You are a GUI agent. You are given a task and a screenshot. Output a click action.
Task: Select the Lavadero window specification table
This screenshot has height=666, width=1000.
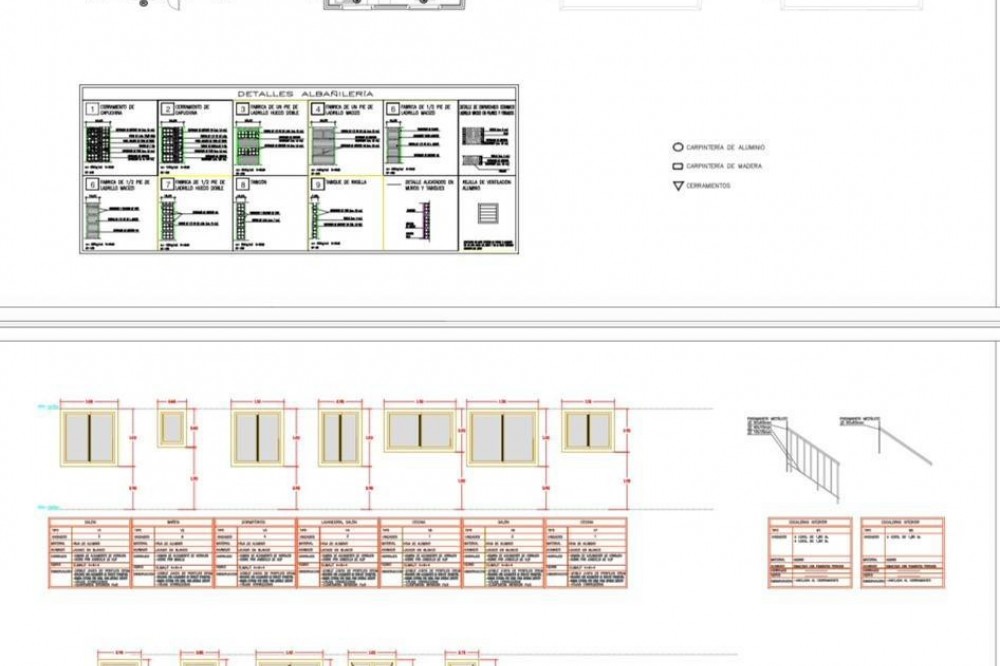point(336,553)
